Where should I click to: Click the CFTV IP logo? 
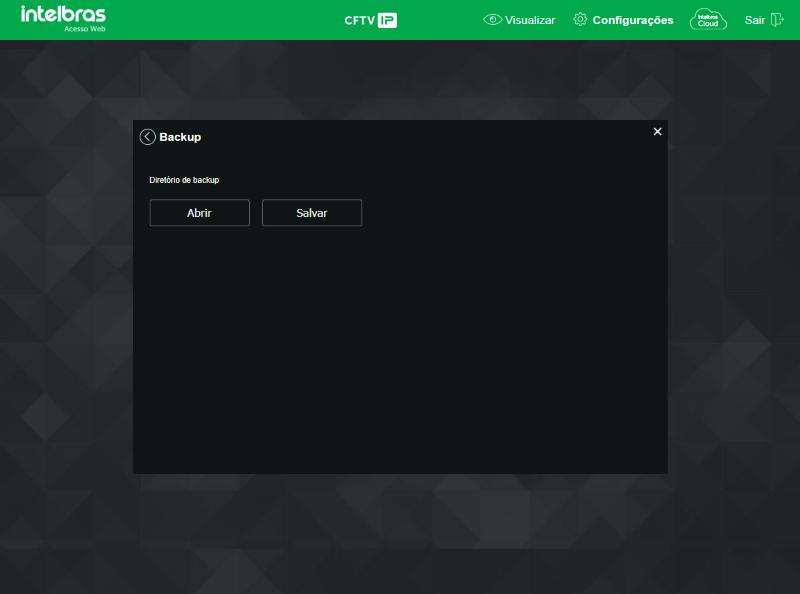(x=370, y=20)
